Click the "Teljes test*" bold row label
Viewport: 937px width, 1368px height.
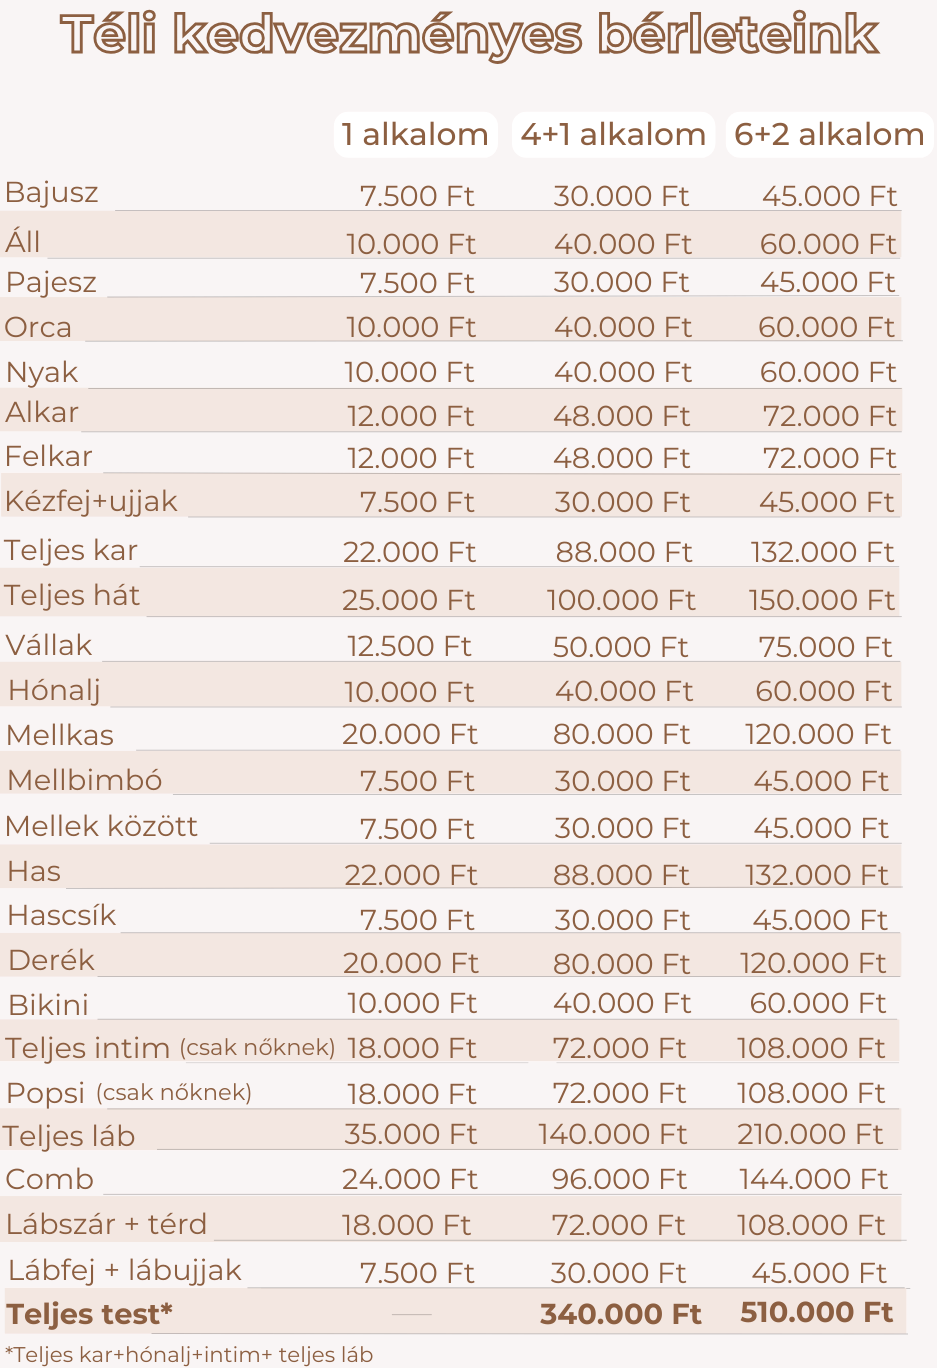89,1314
